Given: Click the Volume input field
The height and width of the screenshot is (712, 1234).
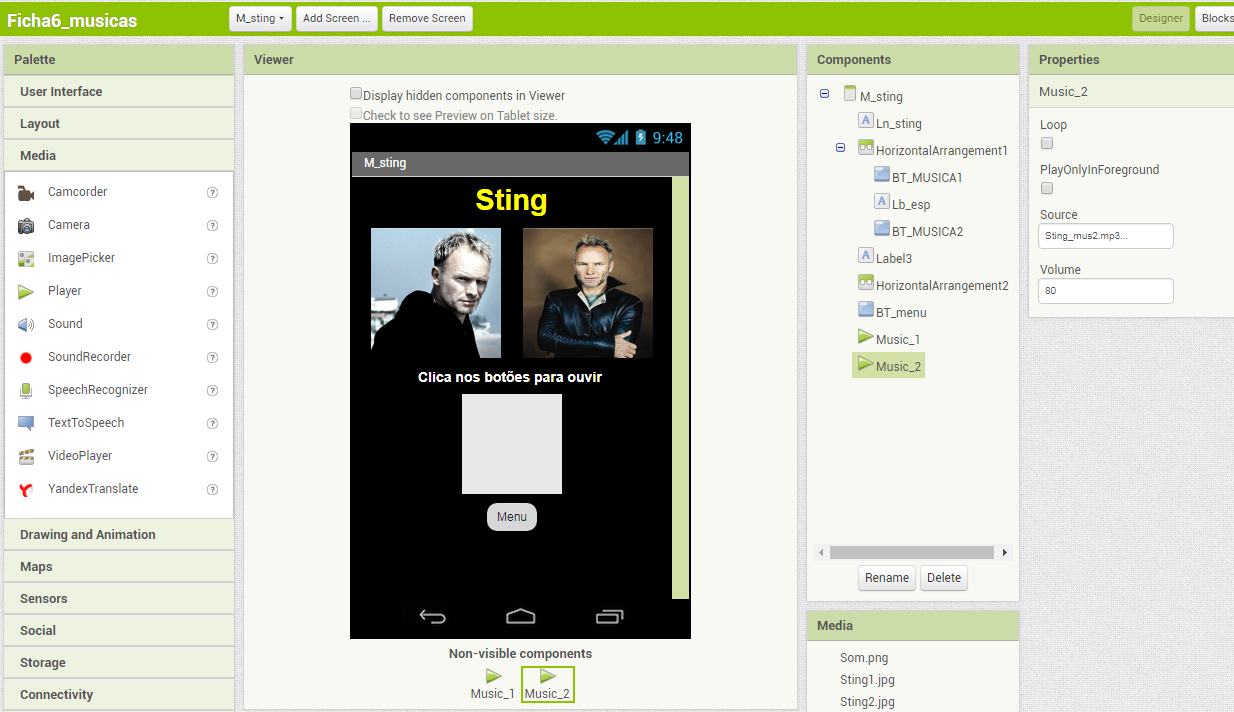Looking at the screenshot, I should pyautogui.click(x=1106, y=291).
